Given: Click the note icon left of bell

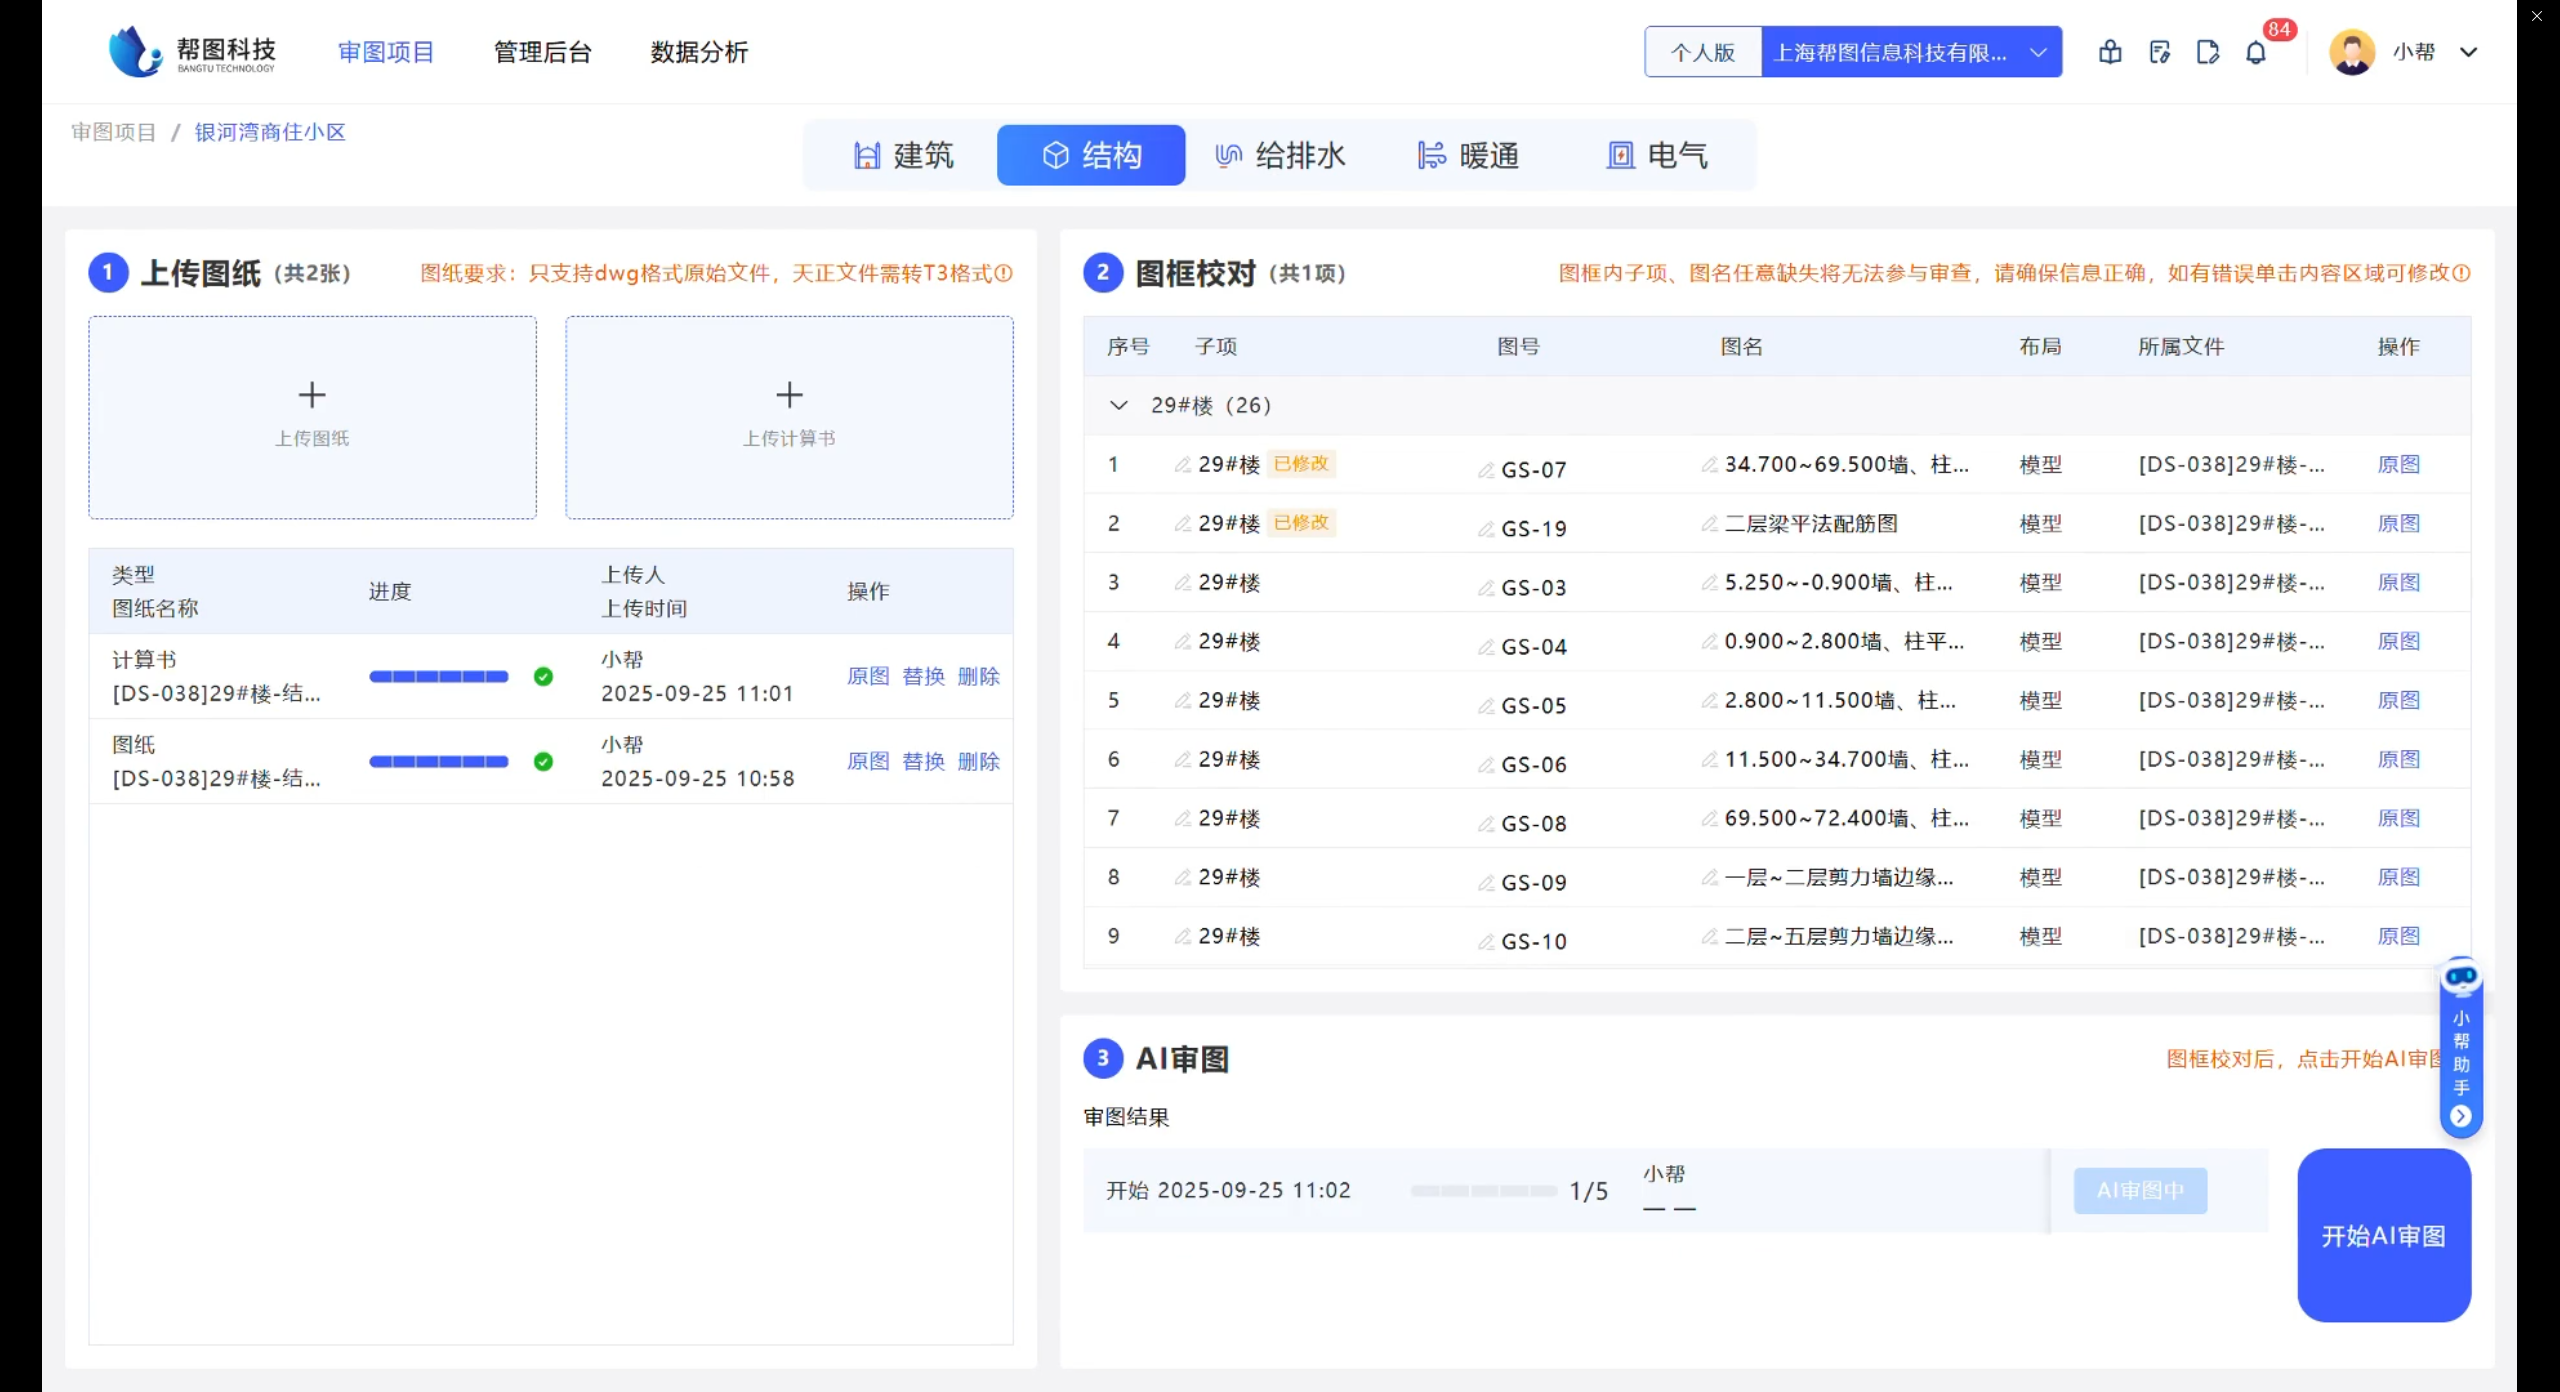Looking at the screenshot, I should pyautogui.click(x=2208, y=53).
